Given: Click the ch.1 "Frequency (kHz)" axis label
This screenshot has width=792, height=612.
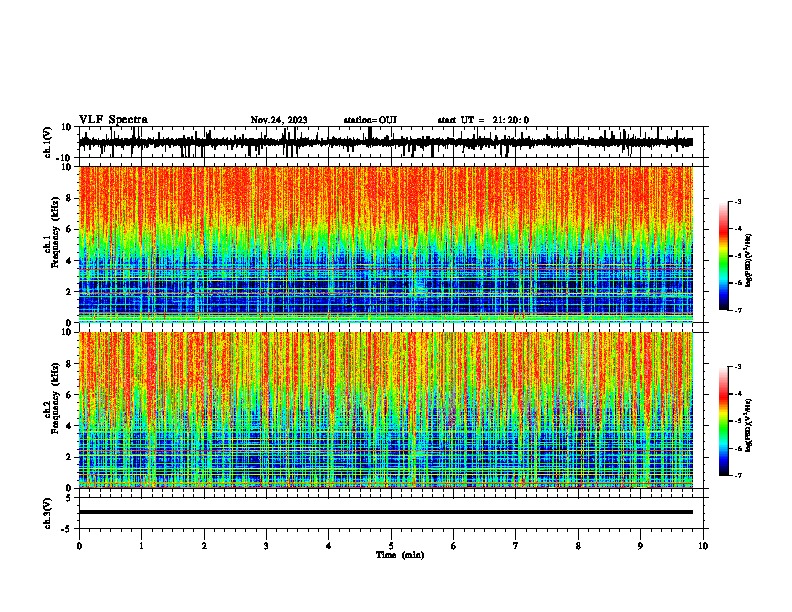Looking at the screenshot, I should point(55,233).
